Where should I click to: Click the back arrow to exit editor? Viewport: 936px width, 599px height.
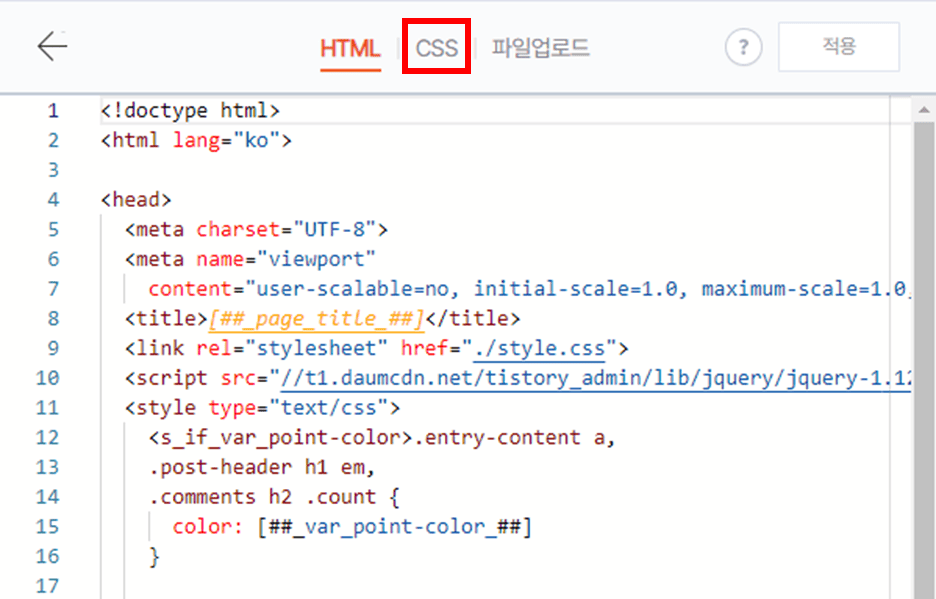(52, 46)
